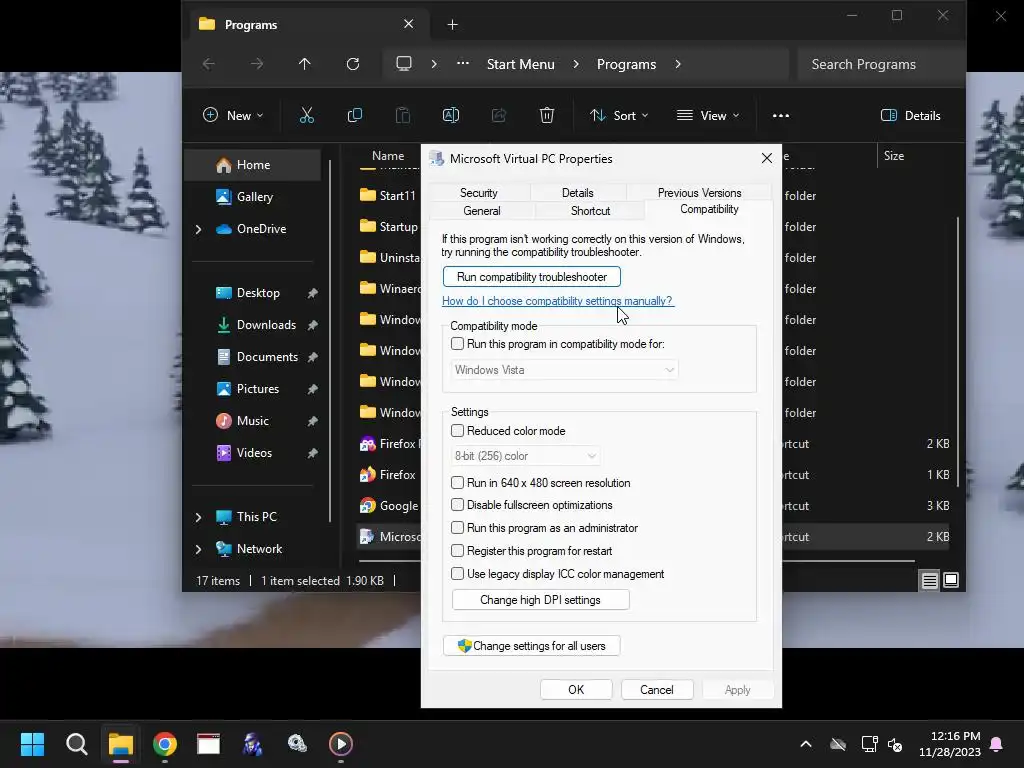Click the Paste icon in Explorer toolbar
The image size is (1024, 768).
click(403, 116)
